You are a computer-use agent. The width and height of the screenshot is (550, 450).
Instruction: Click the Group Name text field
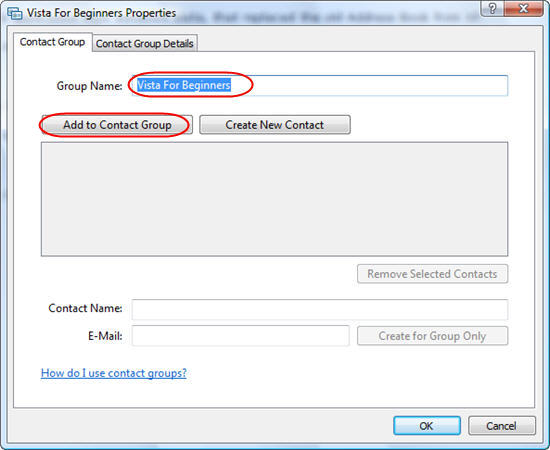(x=320, y=85)
